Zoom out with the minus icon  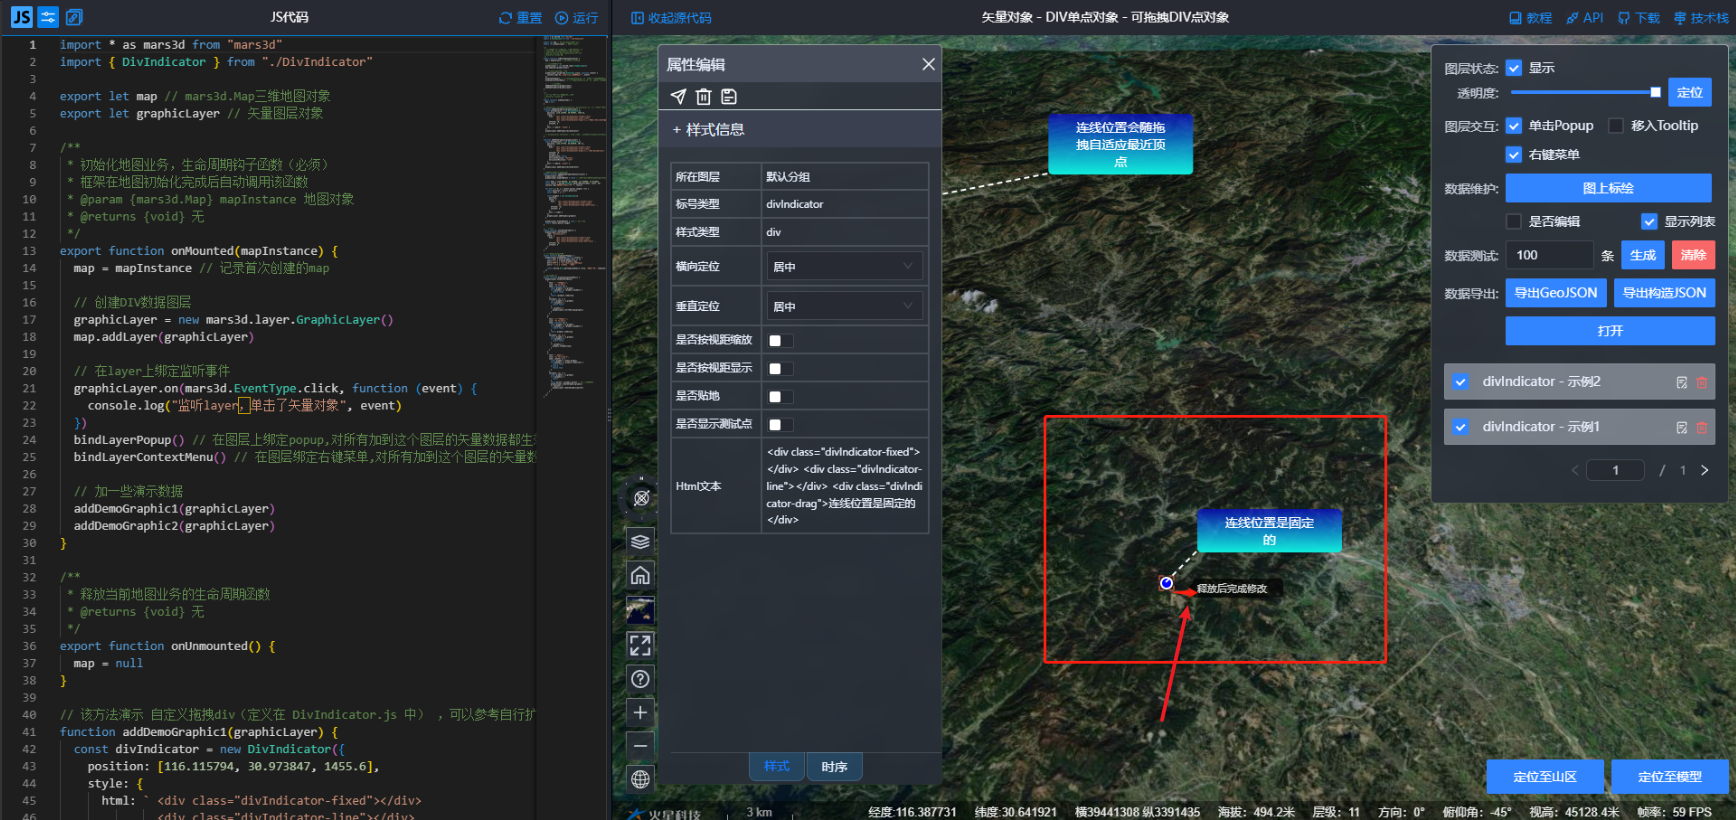[x=641, y=746]
